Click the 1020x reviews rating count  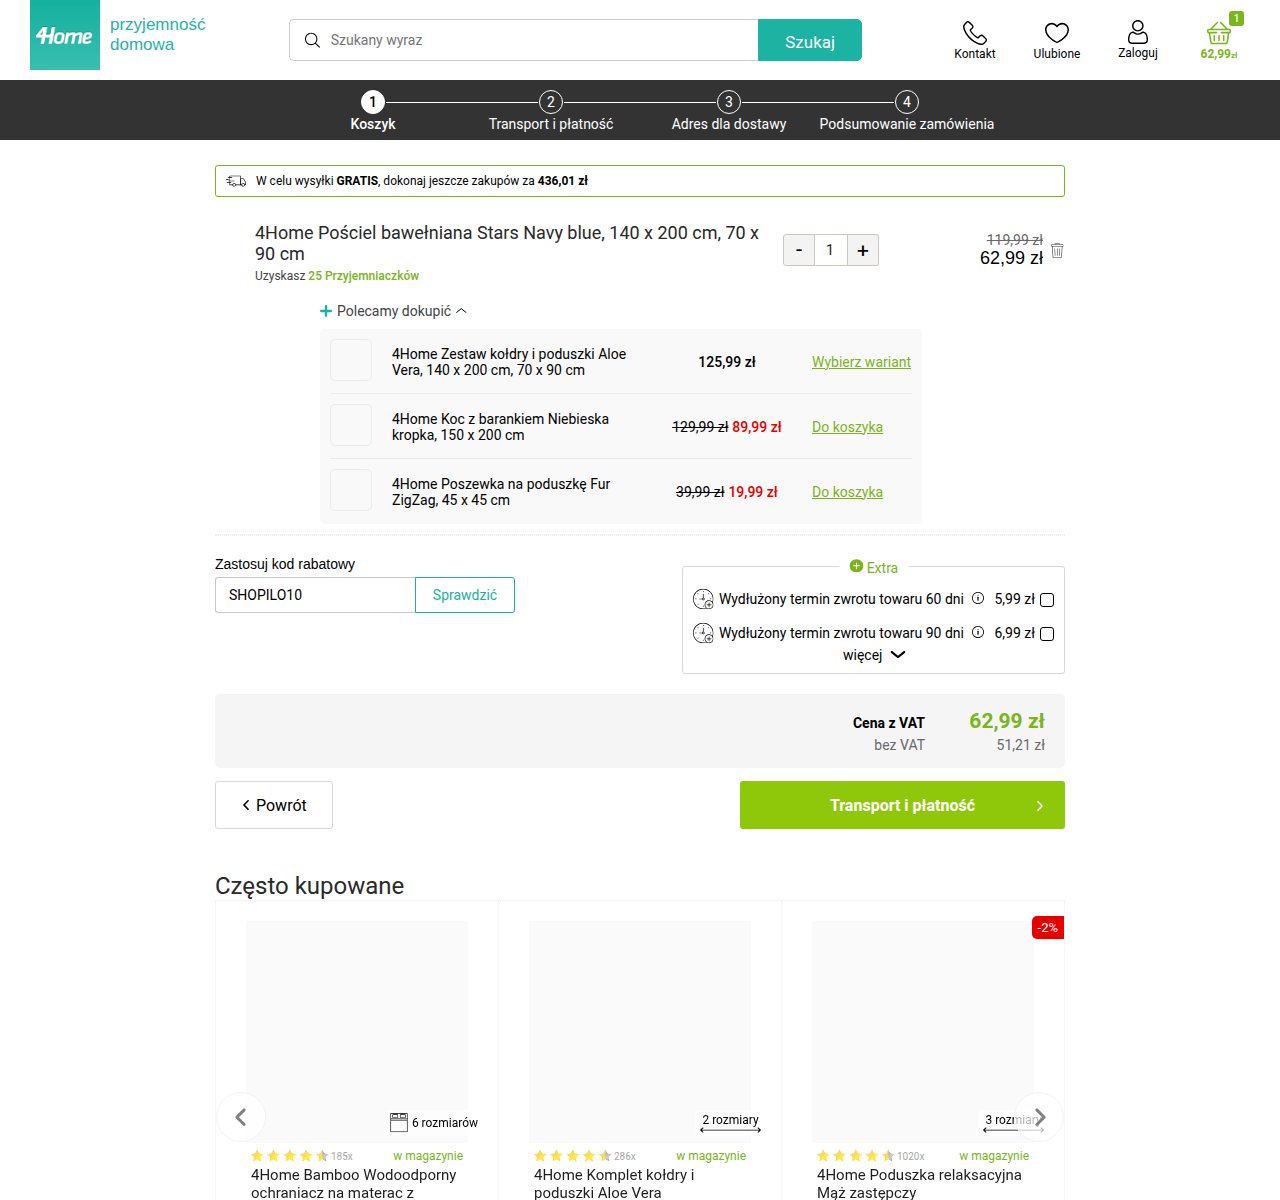click(x=910, y=1156)
